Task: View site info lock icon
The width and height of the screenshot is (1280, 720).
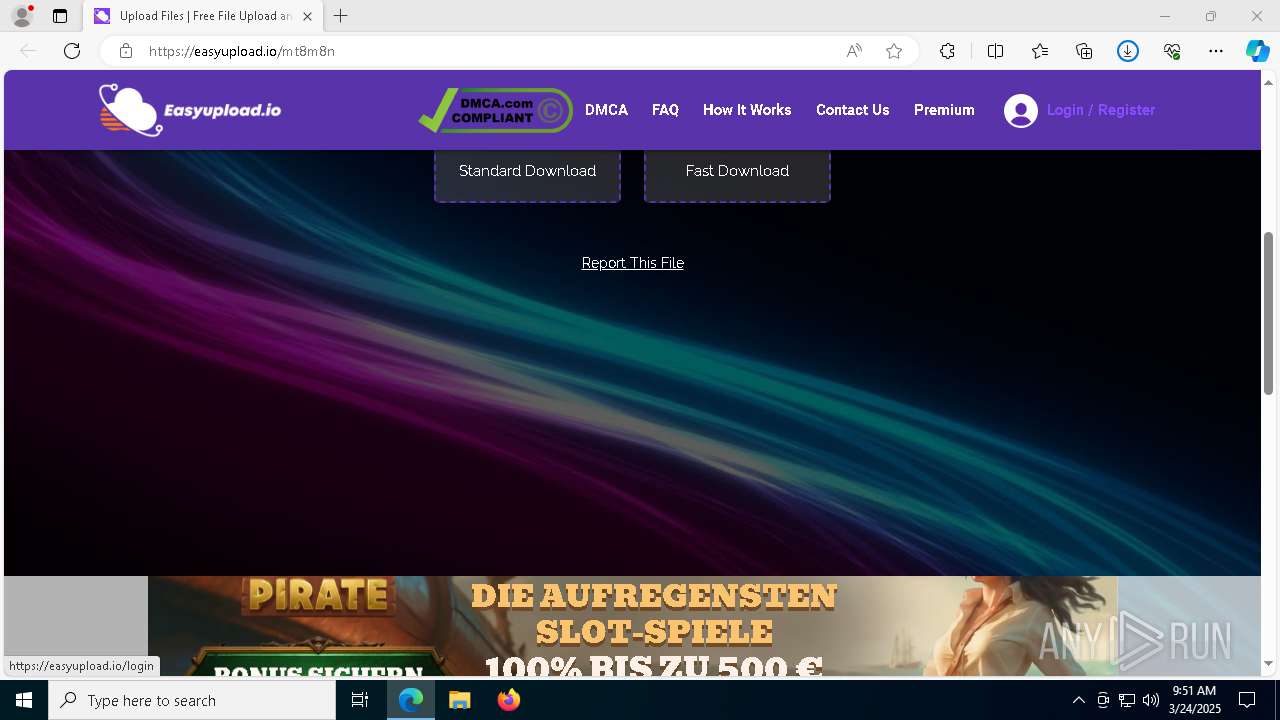Action: click(126, 51)
